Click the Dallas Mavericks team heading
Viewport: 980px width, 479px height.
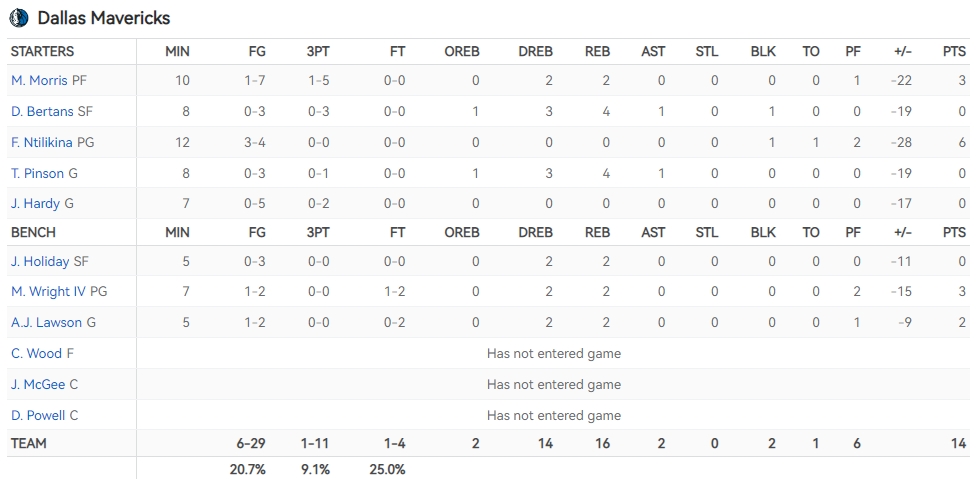point(104,18)
